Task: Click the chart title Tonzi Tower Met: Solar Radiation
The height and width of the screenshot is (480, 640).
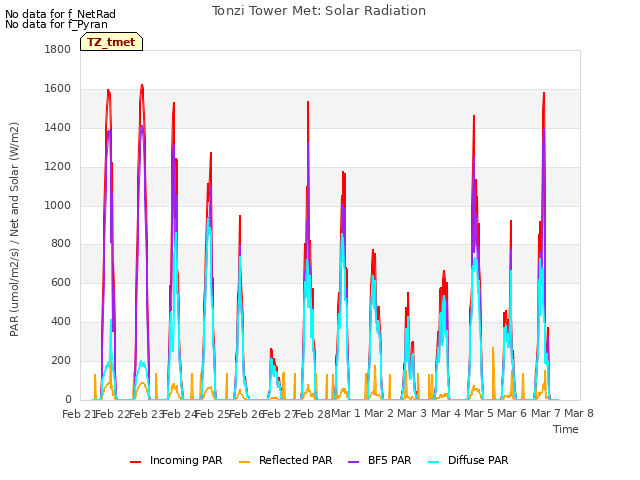Action: (319, 11)
